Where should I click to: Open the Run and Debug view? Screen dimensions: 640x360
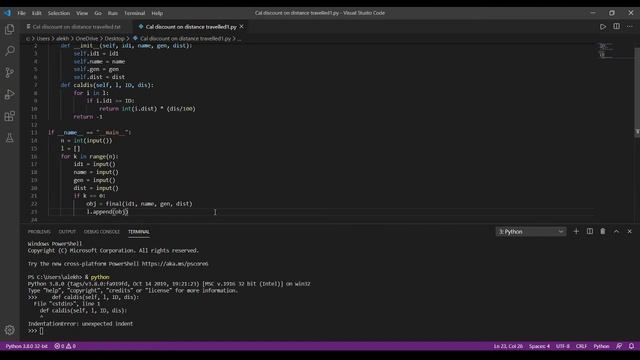[x=9, y=94]
